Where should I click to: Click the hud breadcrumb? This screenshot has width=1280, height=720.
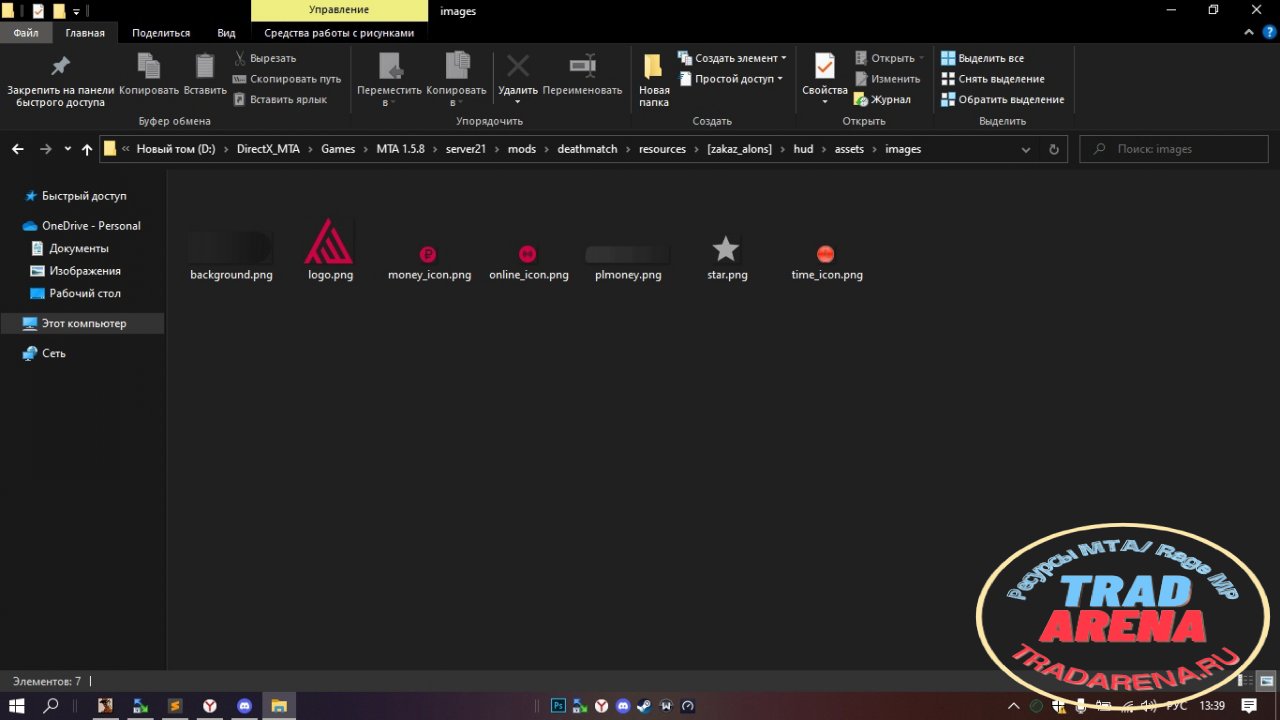coord(802,149)
